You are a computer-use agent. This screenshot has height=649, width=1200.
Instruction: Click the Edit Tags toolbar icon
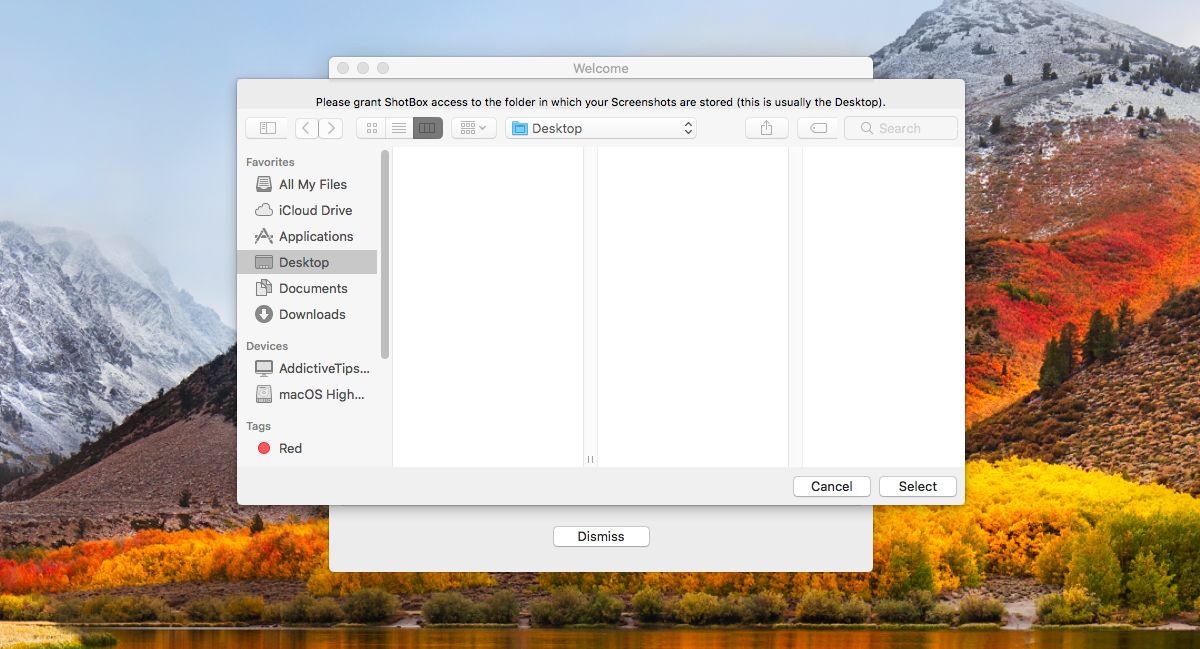(x=818, y=128)
